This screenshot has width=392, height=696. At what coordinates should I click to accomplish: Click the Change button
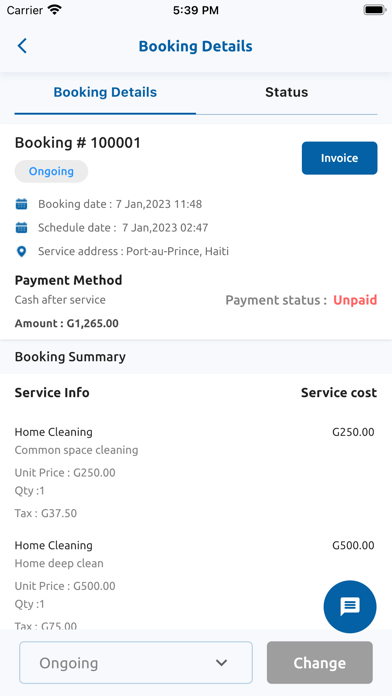pyautogui.click(x=320, y=662)
